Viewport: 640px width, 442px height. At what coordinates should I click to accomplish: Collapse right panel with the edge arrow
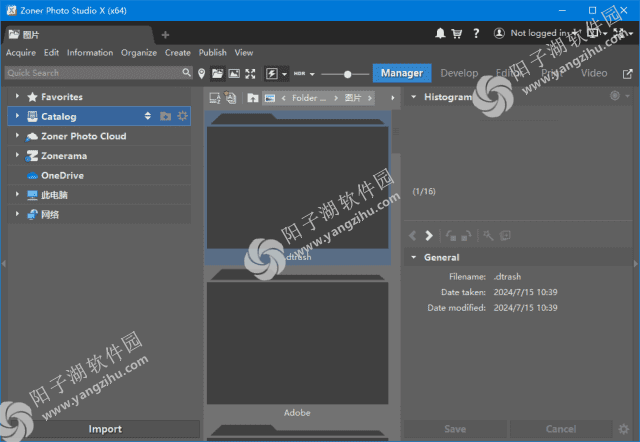(636, 264)
